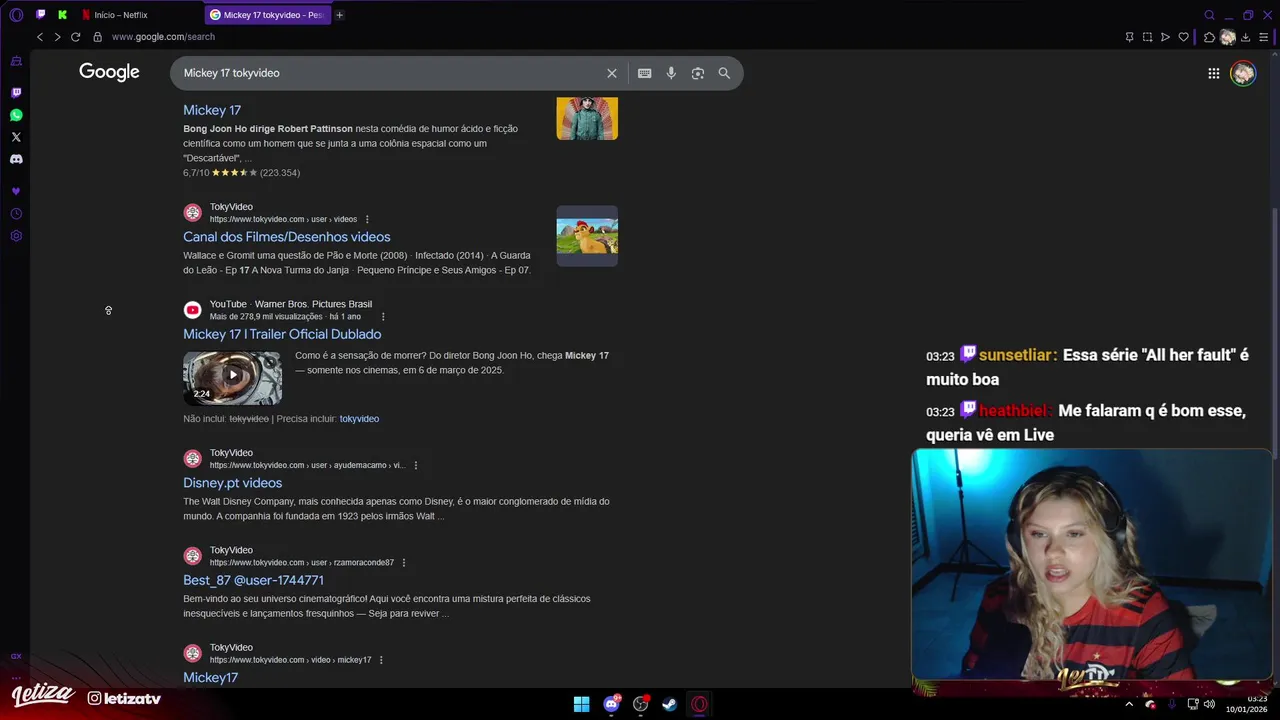1280x720 pixels.
Task: Open options for the Best_87 result
Action: [x=404, y=563]
